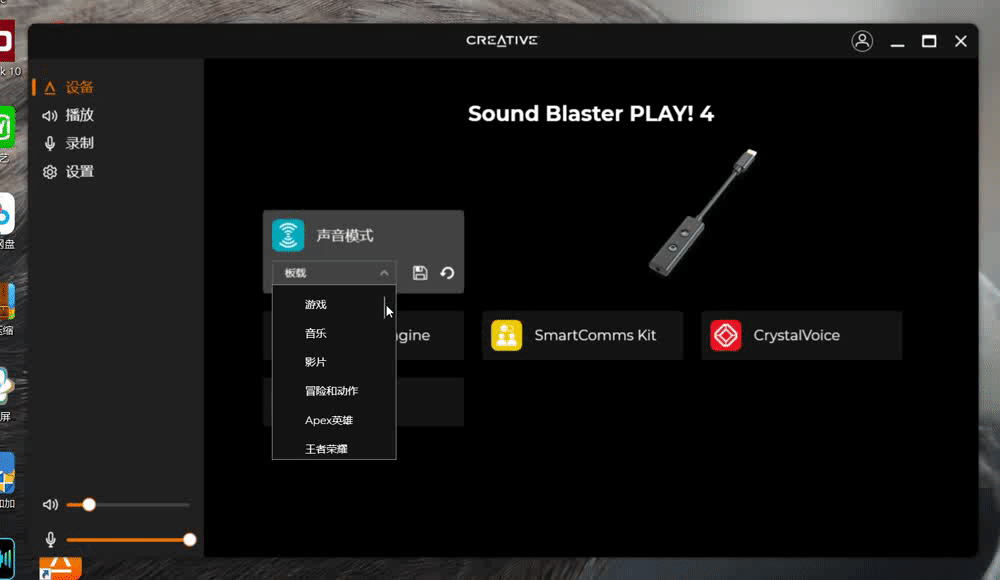Mute the microphone icon at bottom
Image resolution: width=1000 pixels, height=580 pixels.
pos(50,540)
